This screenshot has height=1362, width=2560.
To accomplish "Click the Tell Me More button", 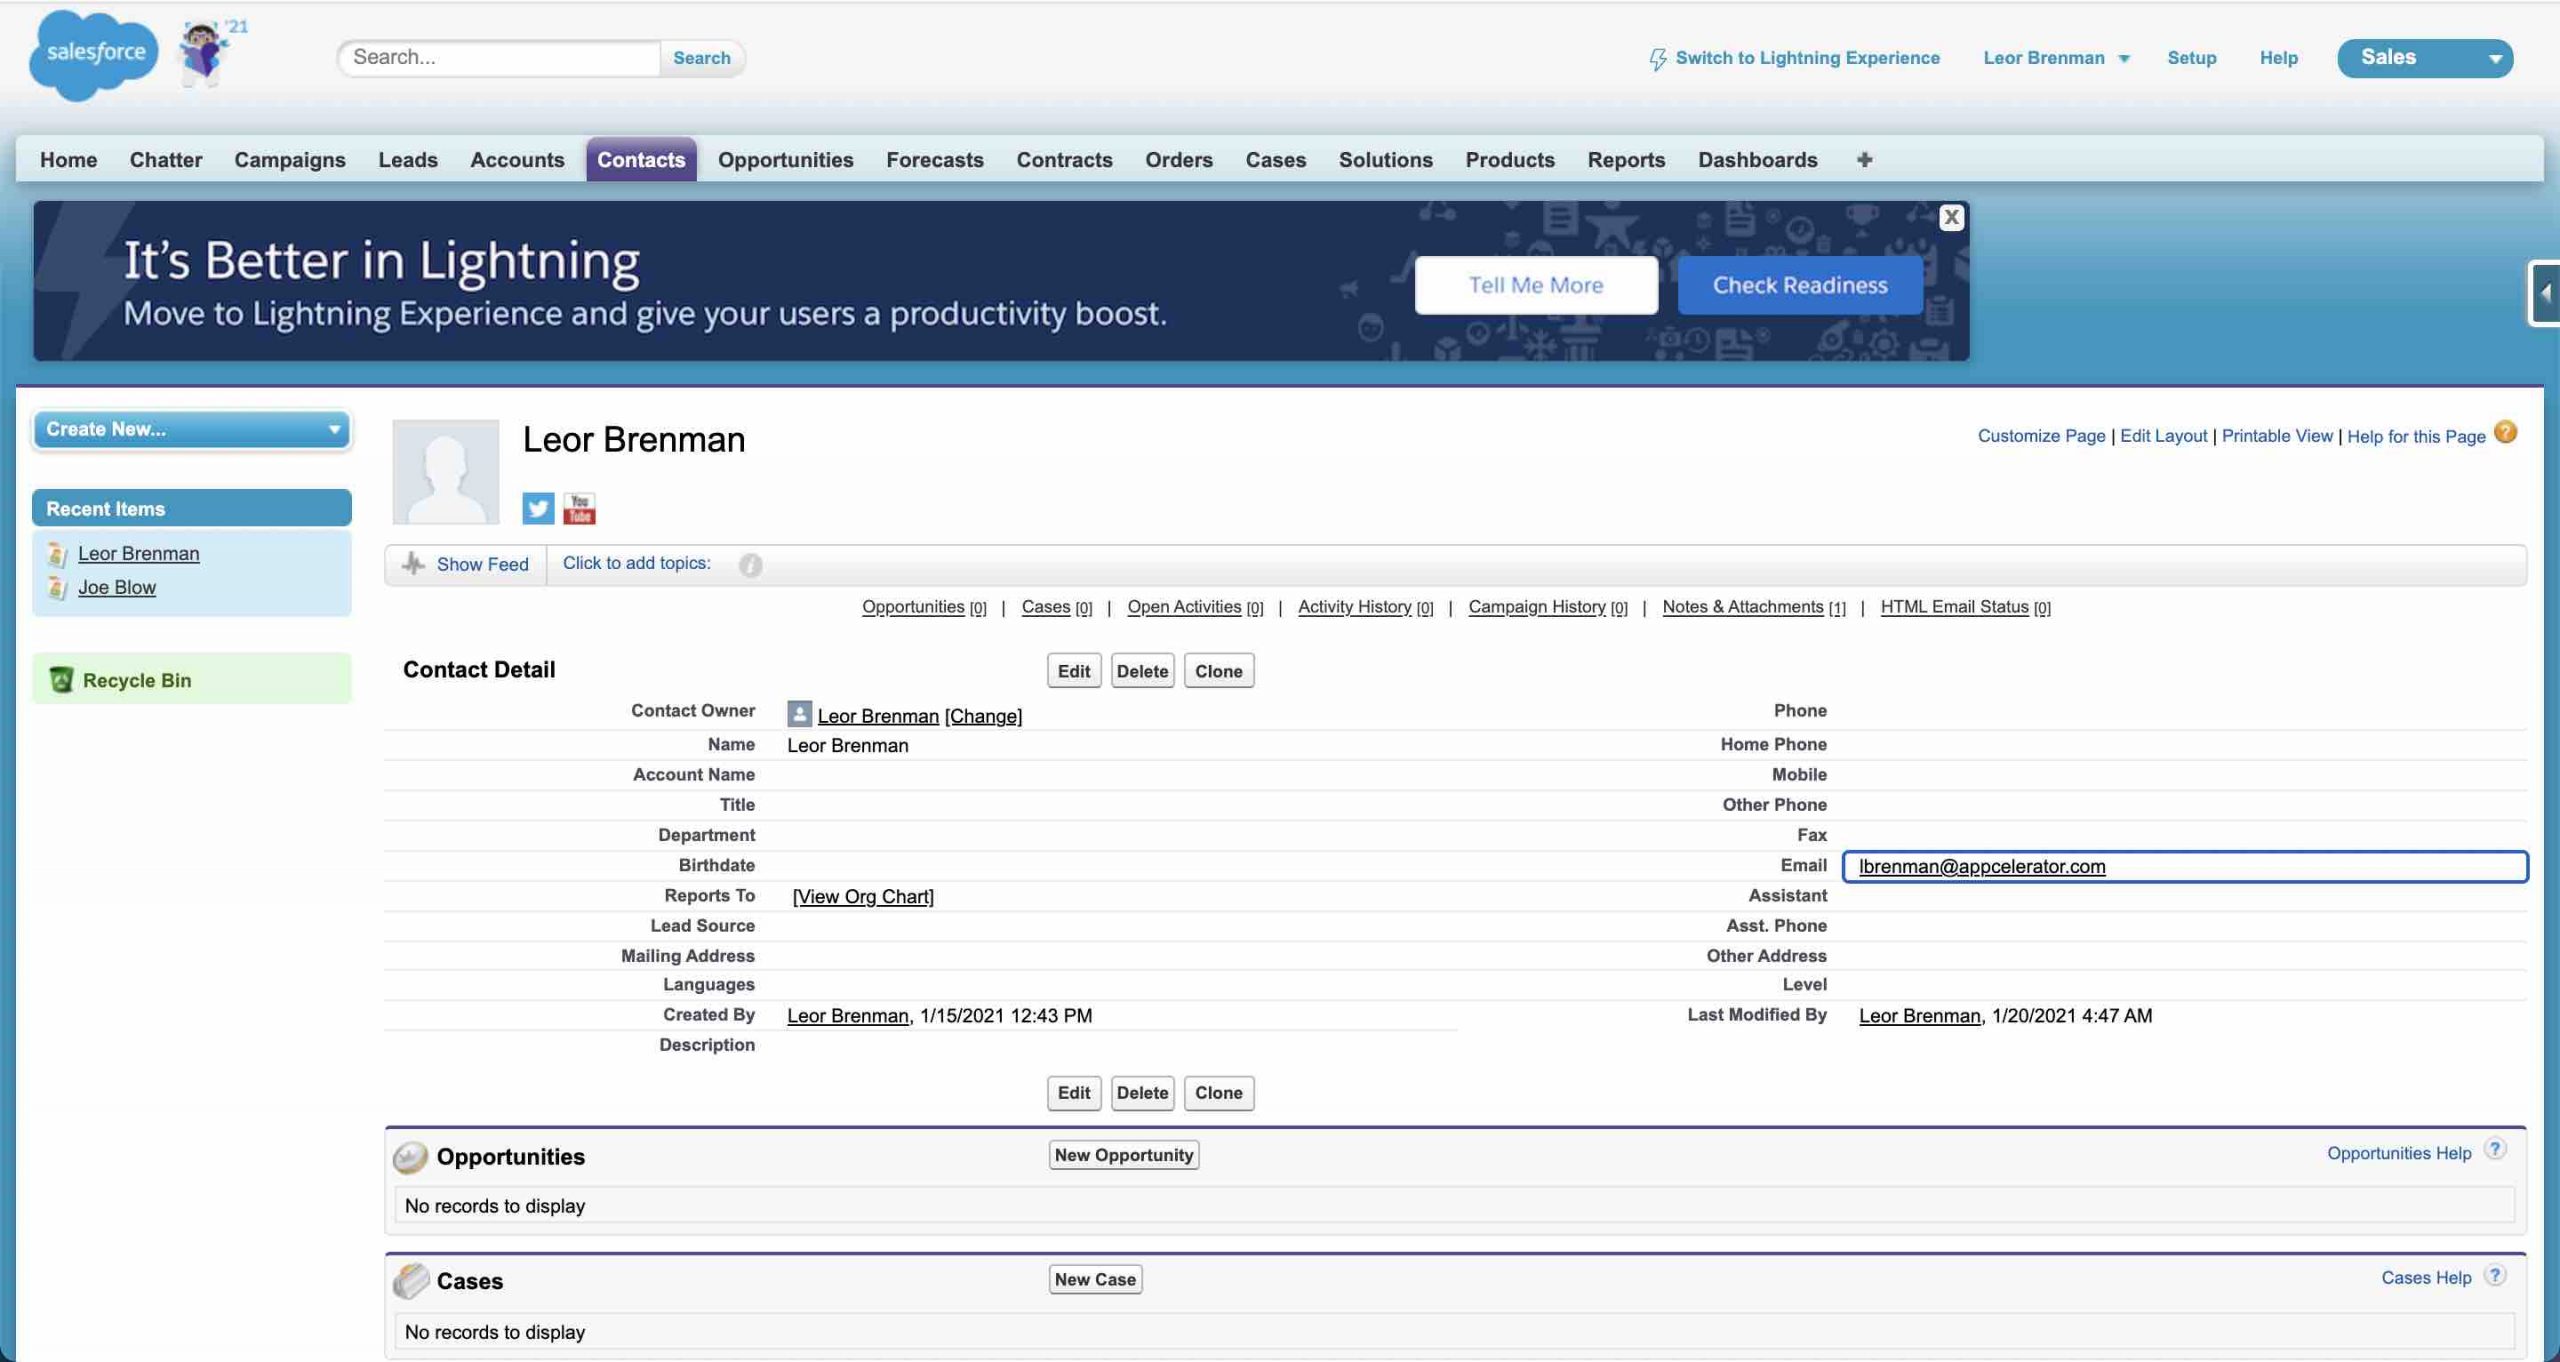I will coord(1536,285).
